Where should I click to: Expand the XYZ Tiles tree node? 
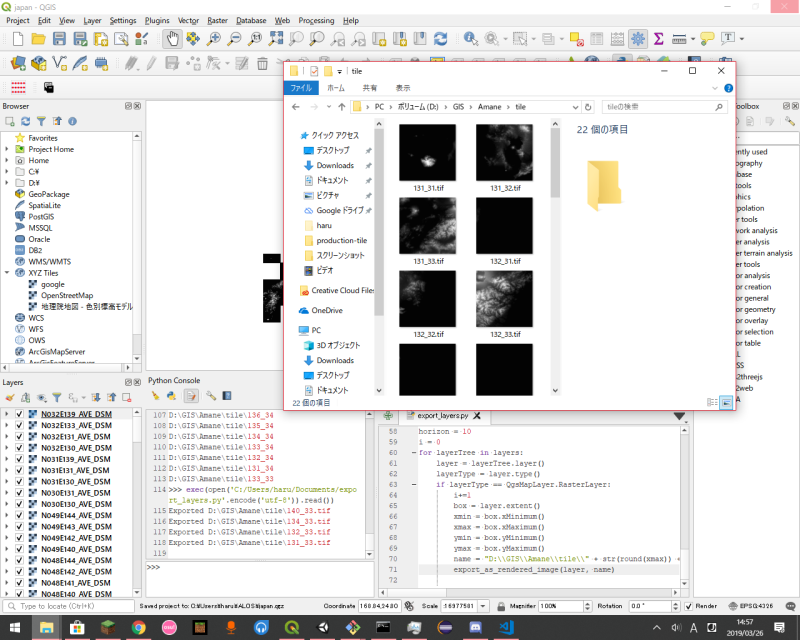(x=7, y=272)
